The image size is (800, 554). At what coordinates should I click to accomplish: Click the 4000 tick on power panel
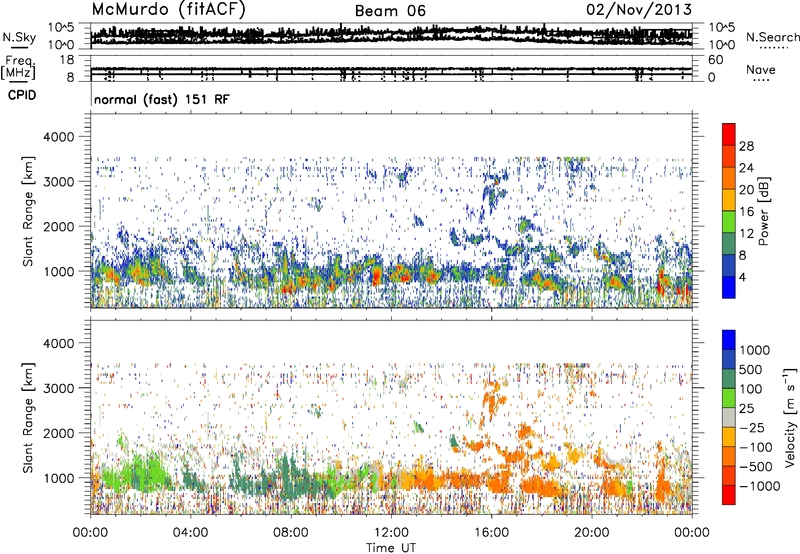point(58,137)
